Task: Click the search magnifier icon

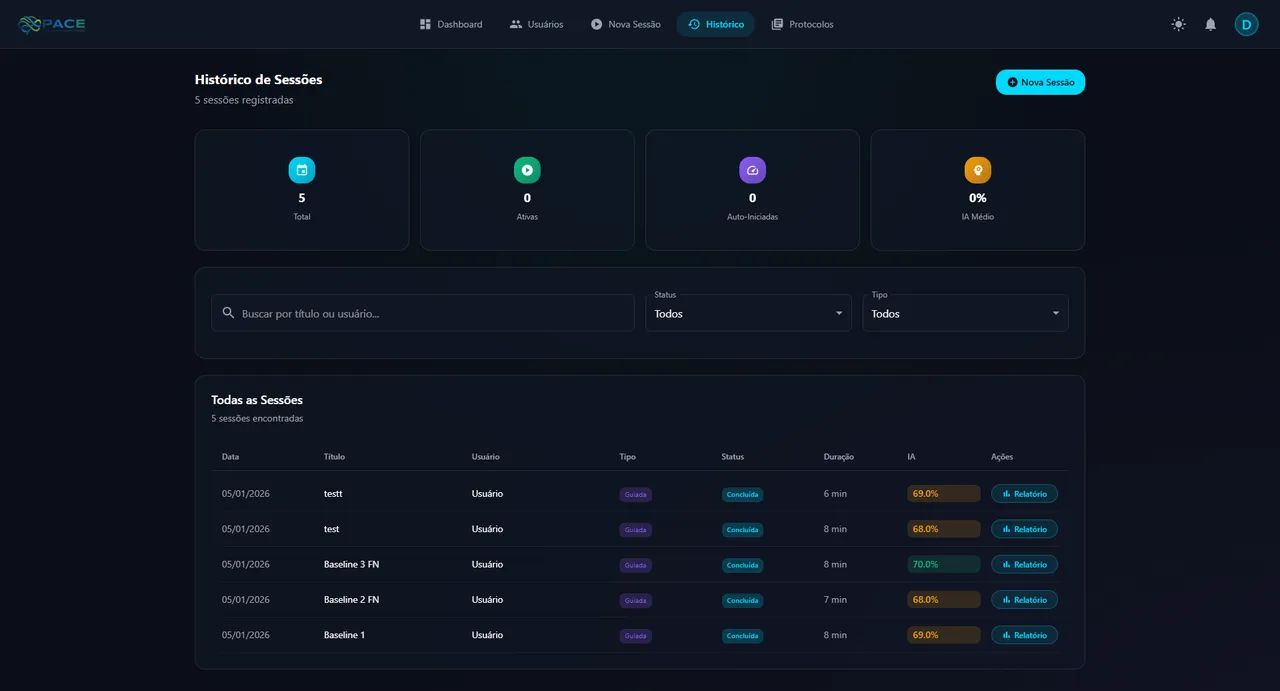Action: coord(228,313)
